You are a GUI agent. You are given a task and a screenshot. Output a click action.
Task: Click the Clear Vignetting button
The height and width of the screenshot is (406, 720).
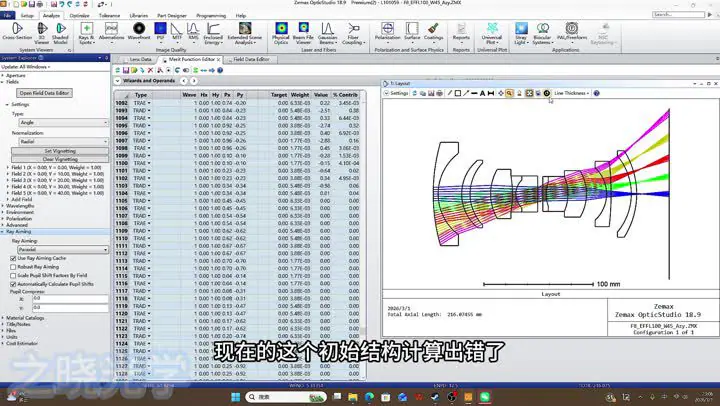[x=60, y=159]
